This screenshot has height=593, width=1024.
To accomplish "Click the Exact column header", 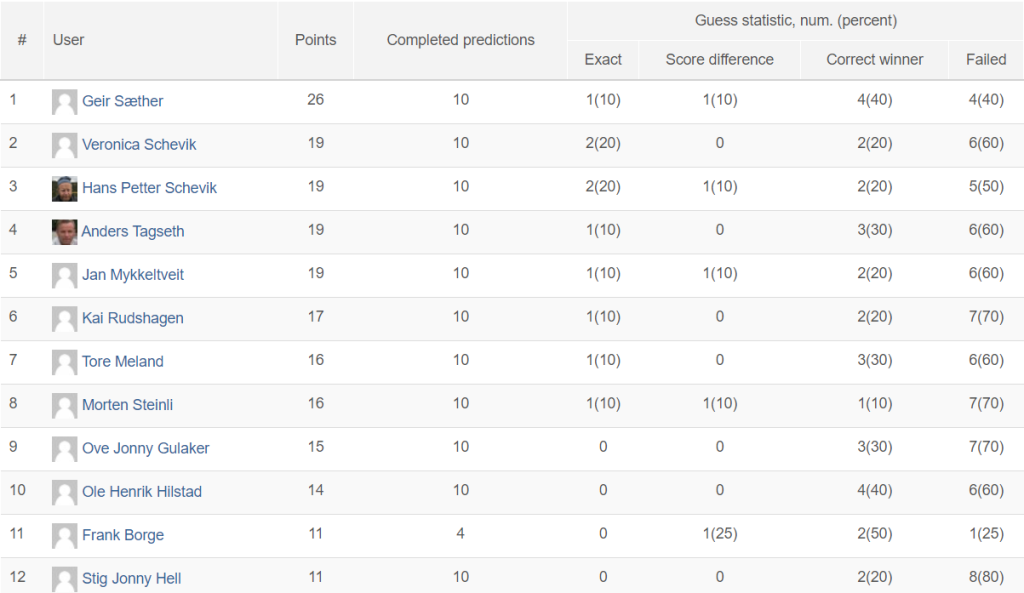I will coord(603,59).
